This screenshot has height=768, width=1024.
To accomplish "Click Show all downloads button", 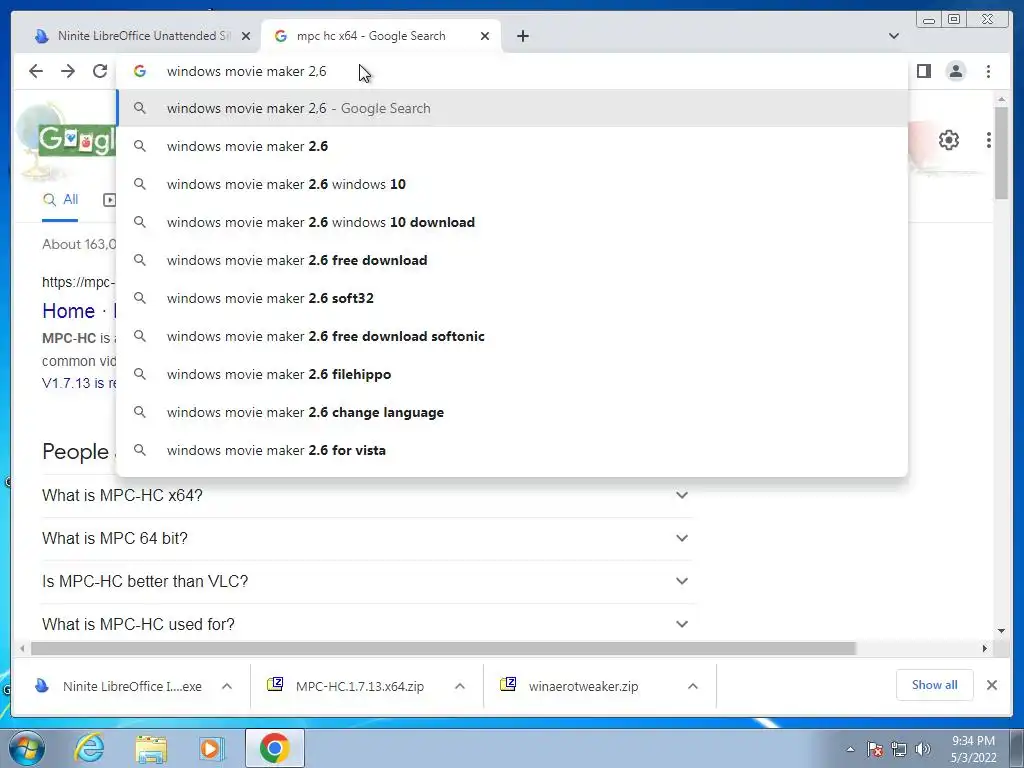I will (935, 685).
